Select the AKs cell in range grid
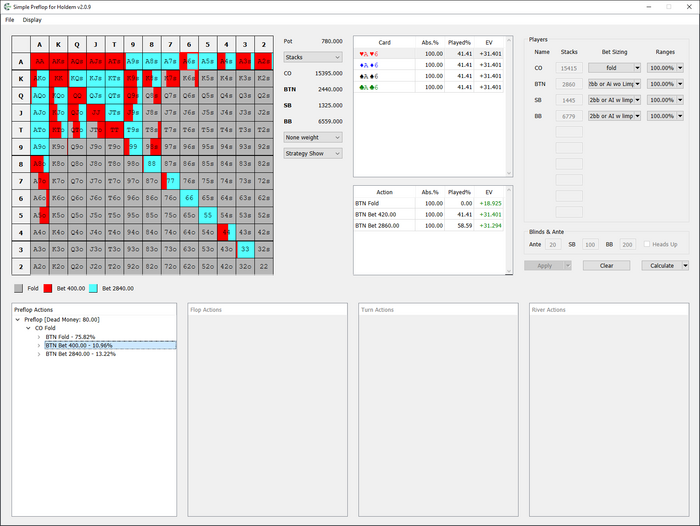The height and width of the screenshot is (526, 700). tap(58, 62)
